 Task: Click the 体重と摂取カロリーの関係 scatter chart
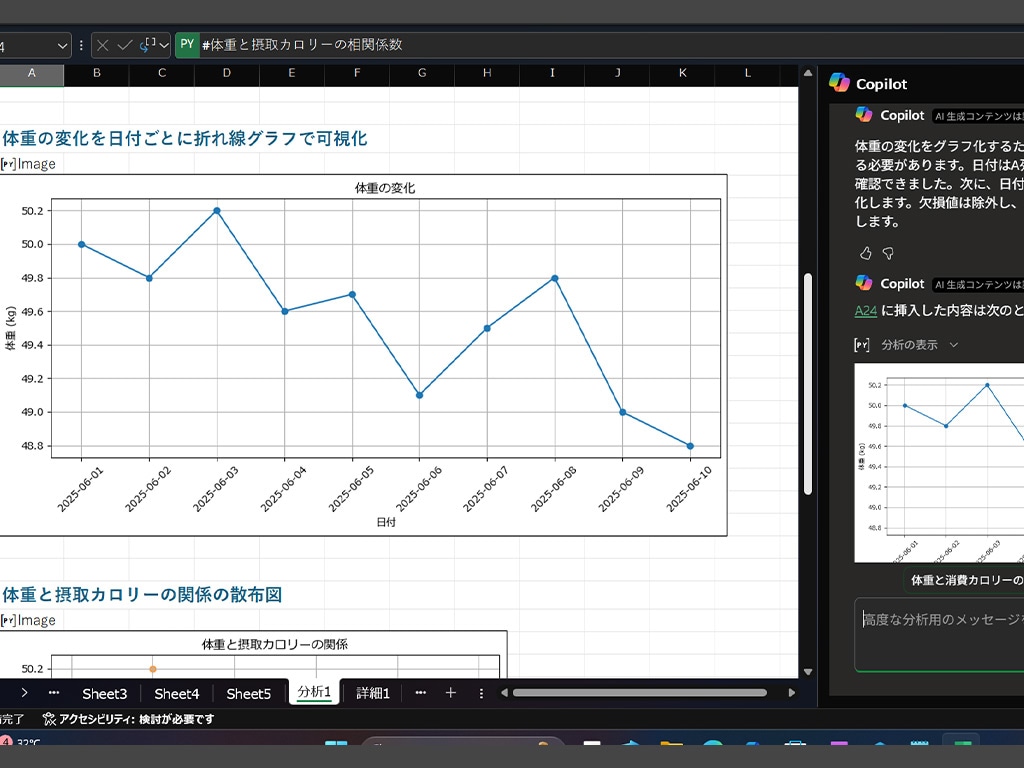click(253, 654)
